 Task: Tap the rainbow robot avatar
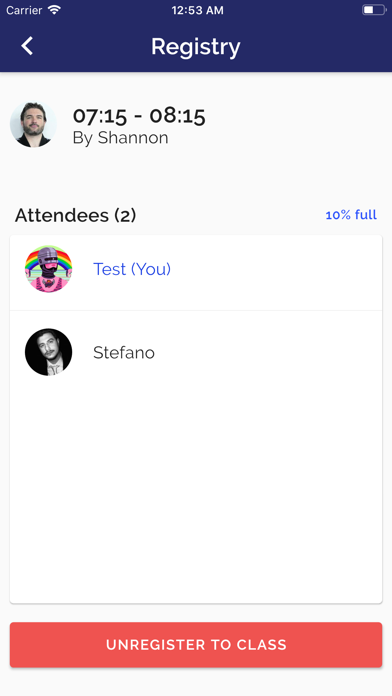coord(48,269)
